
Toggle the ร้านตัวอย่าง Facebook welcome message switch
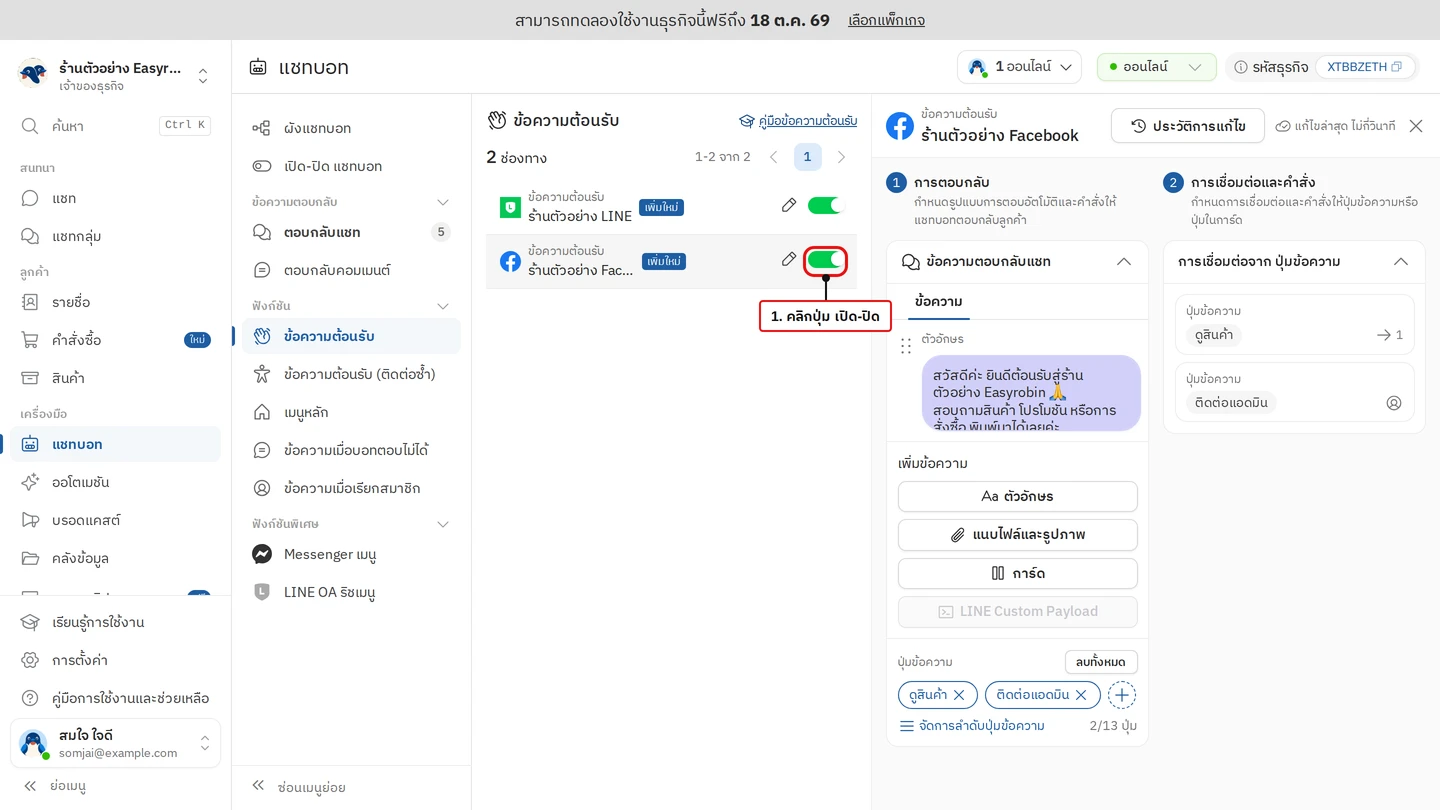(x=826, y=260)
